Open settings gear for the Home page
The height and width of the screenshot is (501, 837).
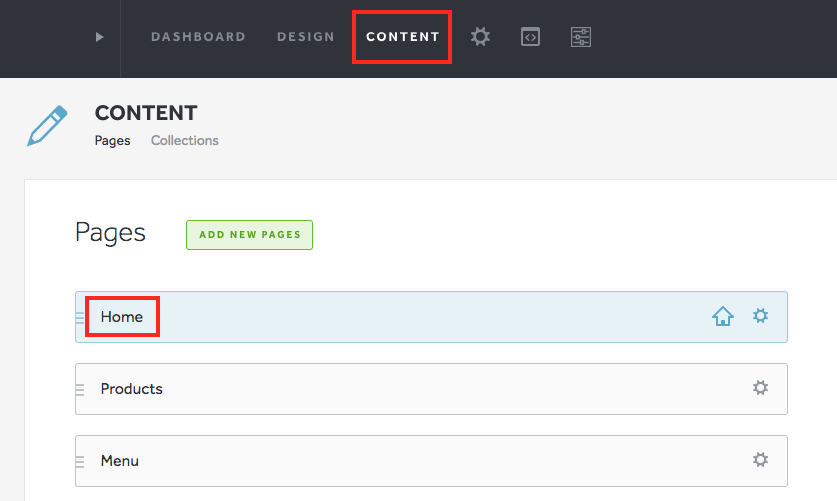tap(760, 316)
